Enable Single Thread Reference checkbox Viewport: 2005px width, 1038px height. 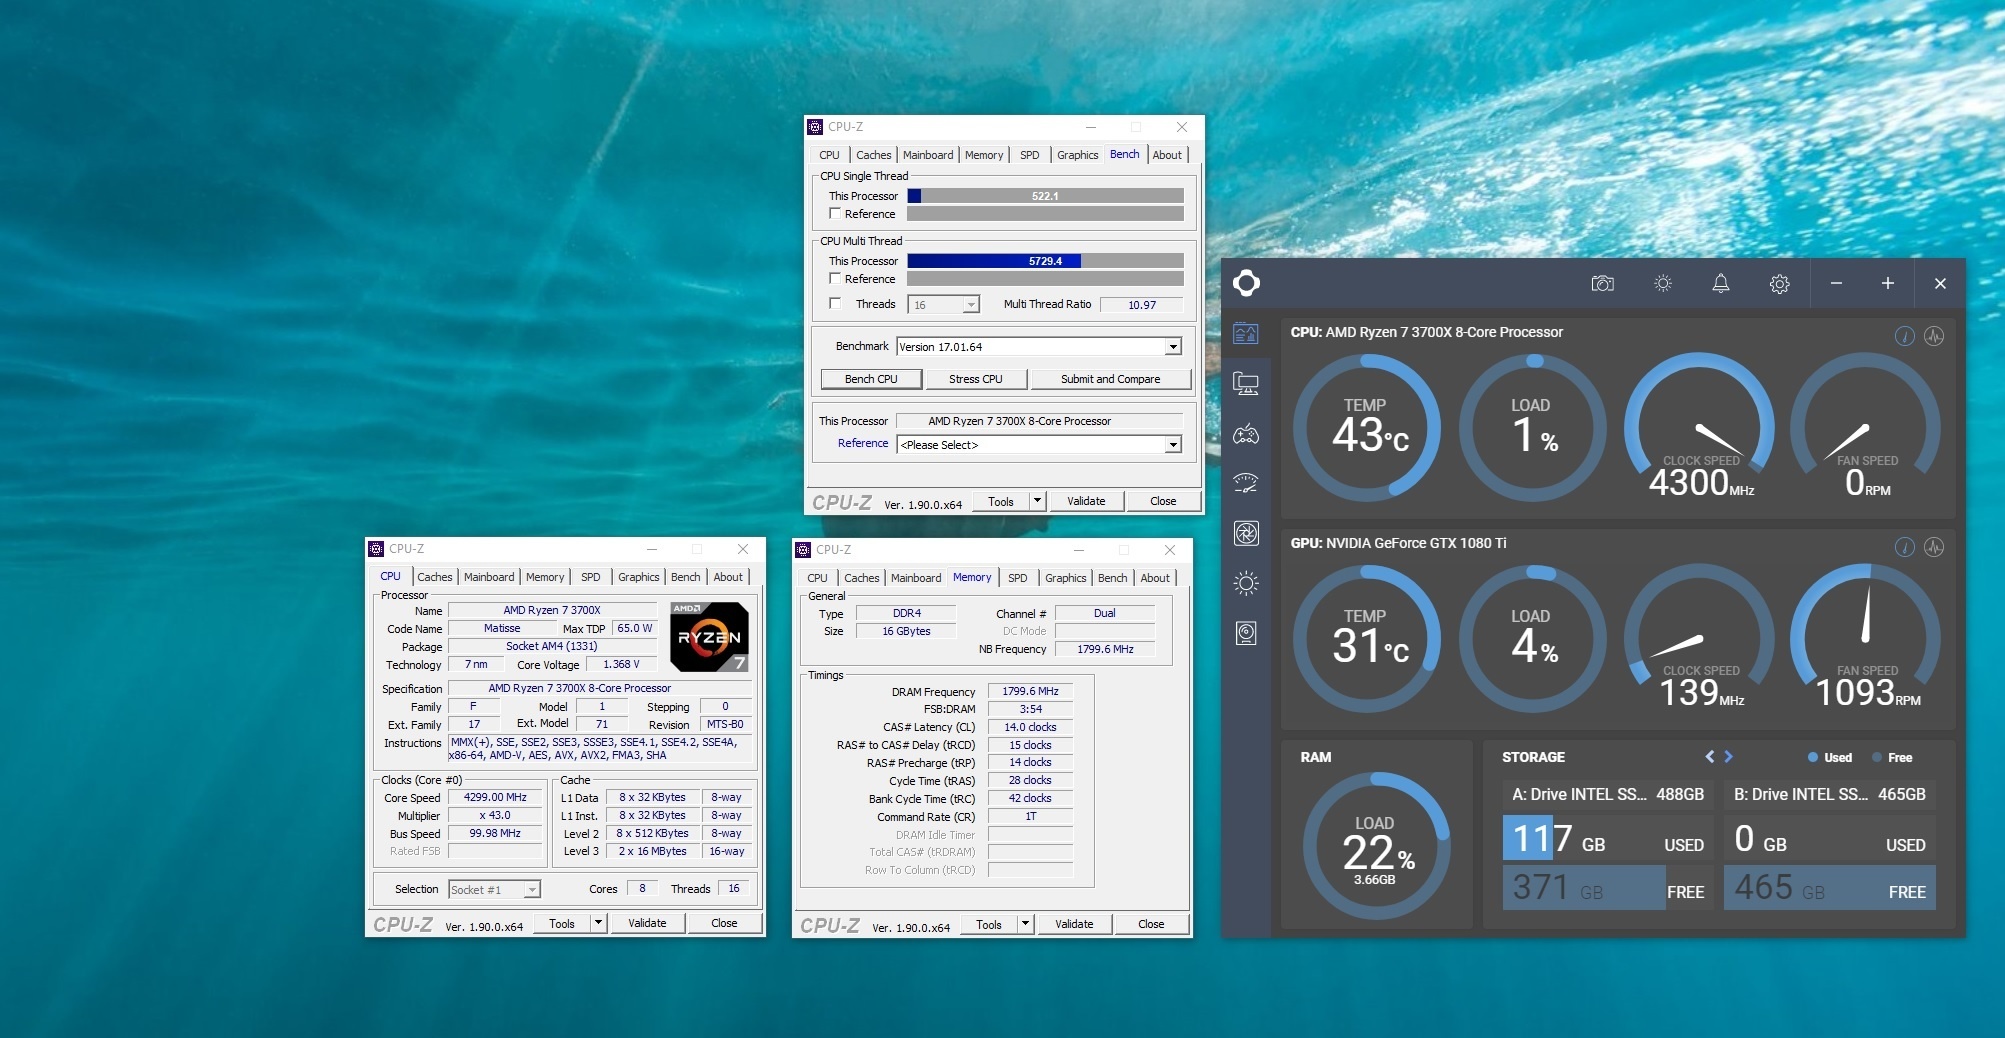835,214
